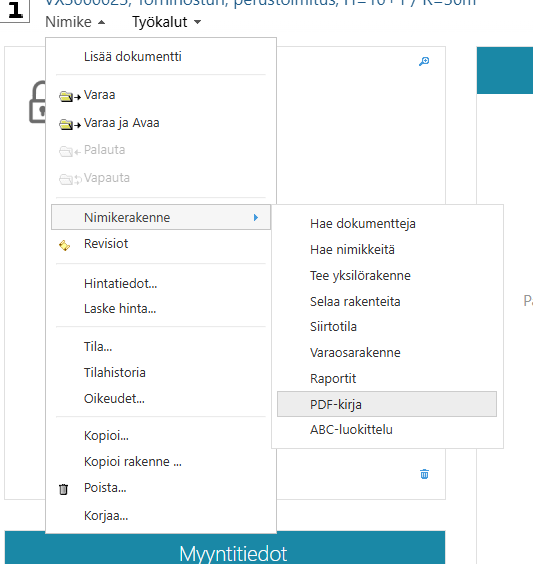Click the Poista trash icon
The width and height of the screenshot is (533, 564).
click(63, 489)
